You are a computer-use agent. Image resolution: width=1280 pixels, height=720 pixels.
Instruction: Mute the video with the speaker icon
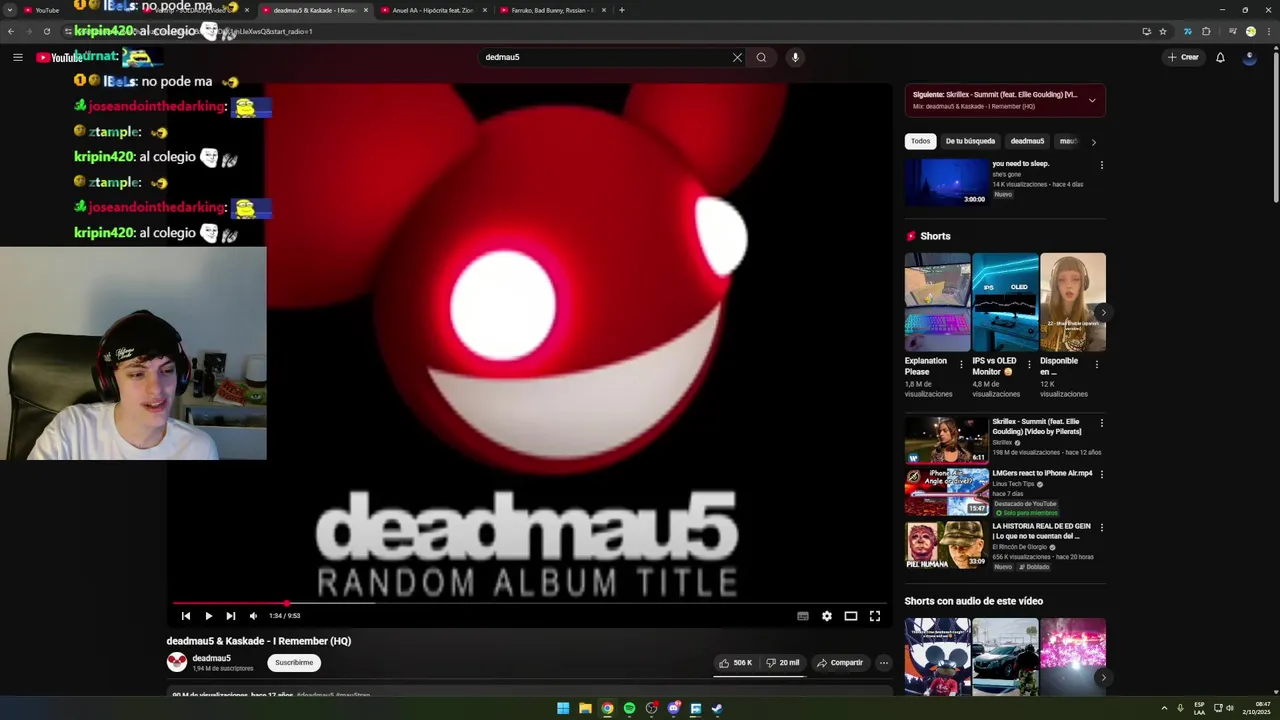point(253,616)
